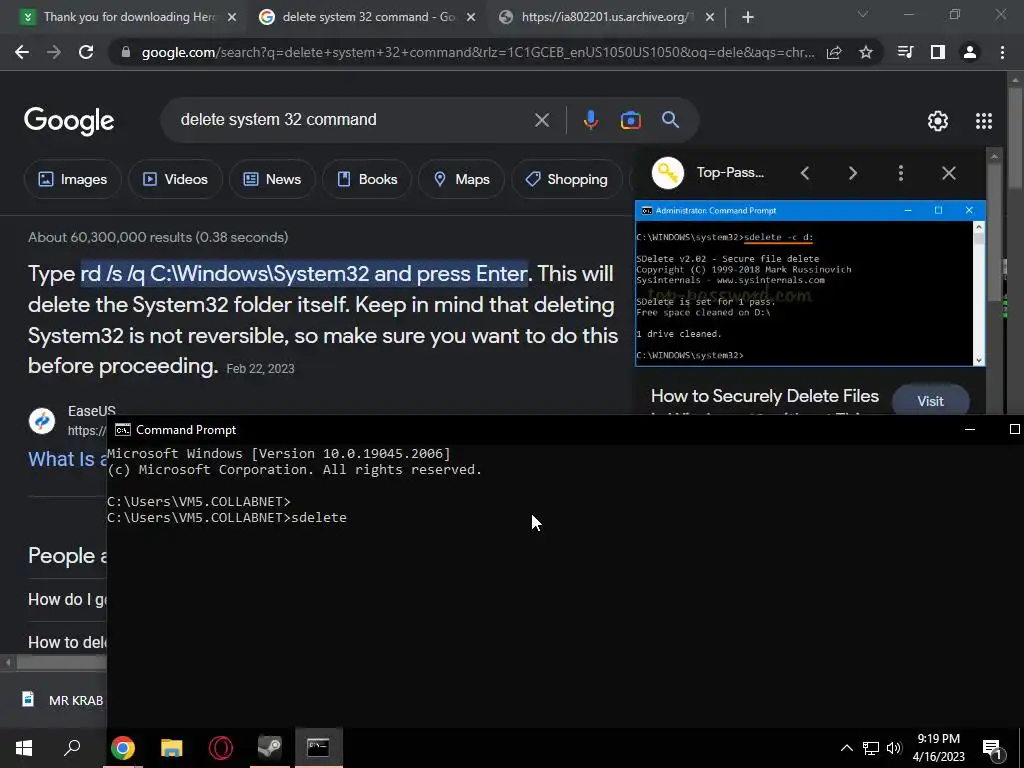Switch to Thank you for downloading tab
The height and width of the screenshot is (768, 1024).
tap(128, 17)
